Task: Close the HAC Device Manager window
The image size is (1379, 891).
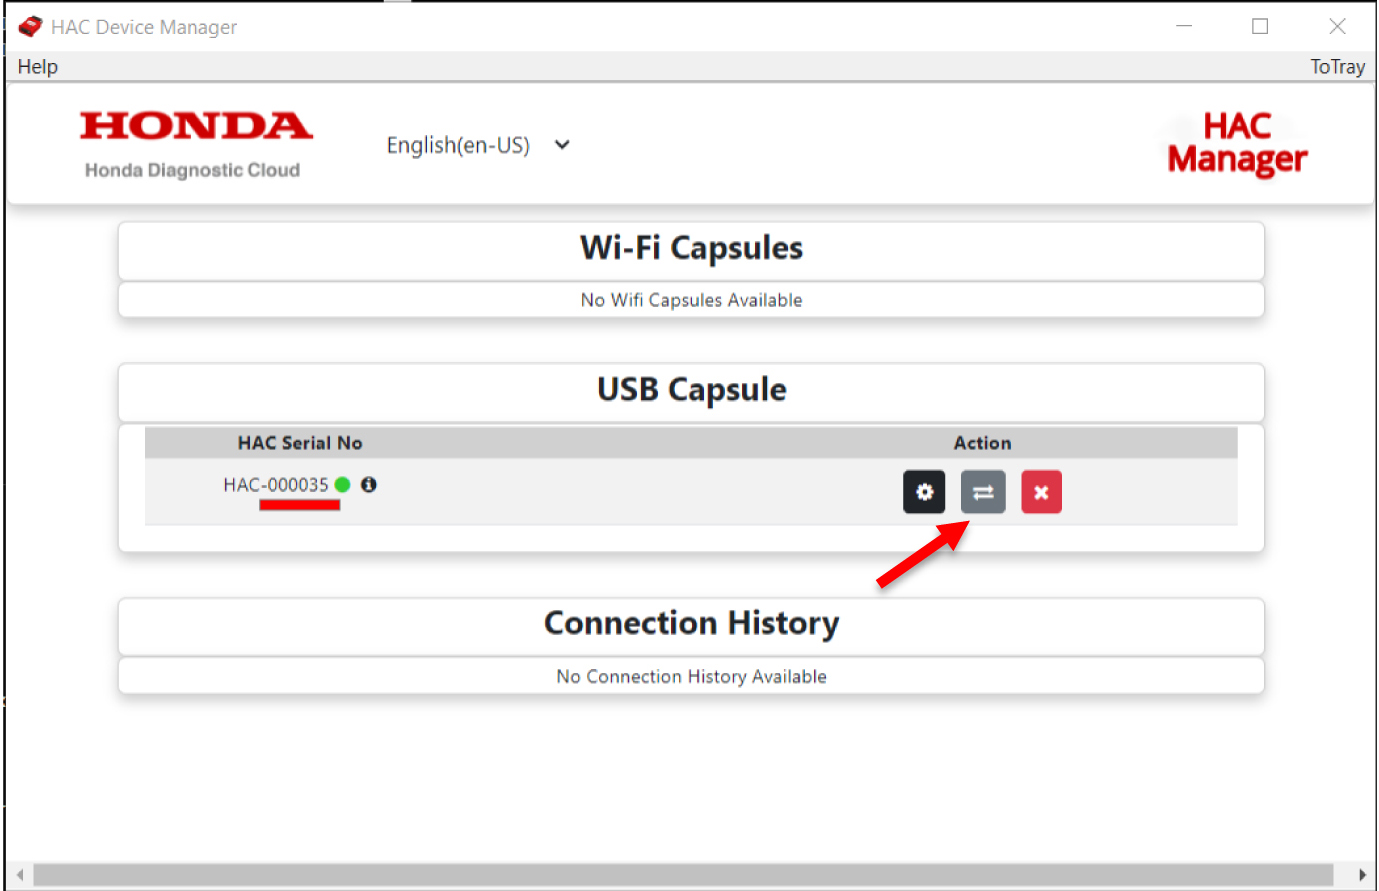Action: pos(1337,26)
